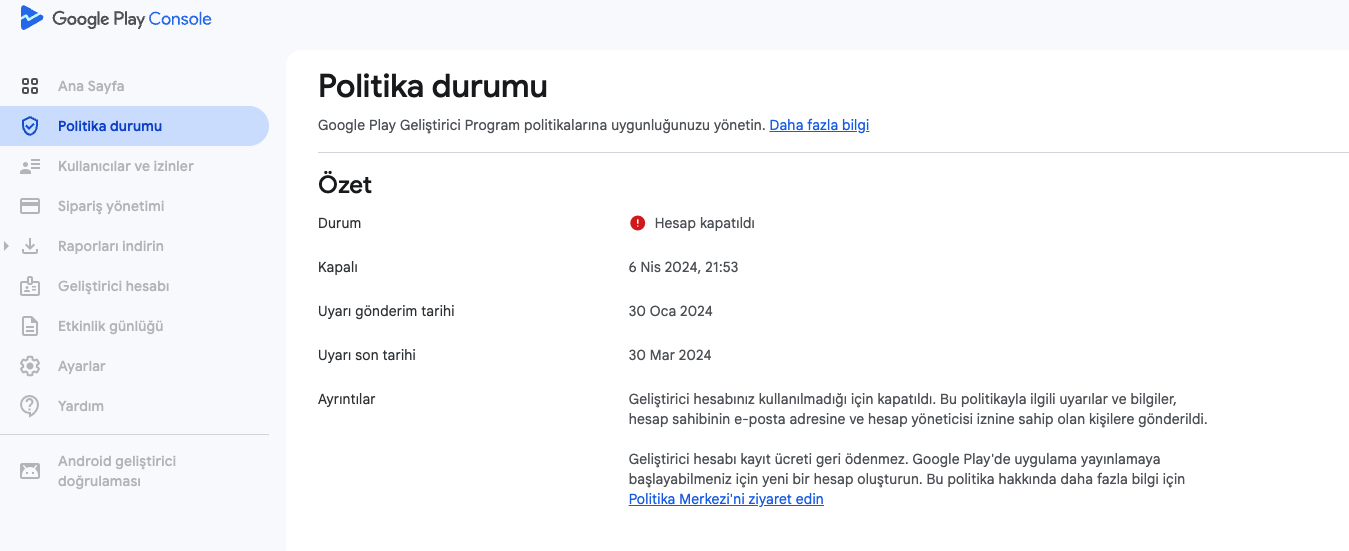Click the Android geliştirici doğrulaması icon
The width and height of the screenshot is (1349, 551).
tap(30, 471)
